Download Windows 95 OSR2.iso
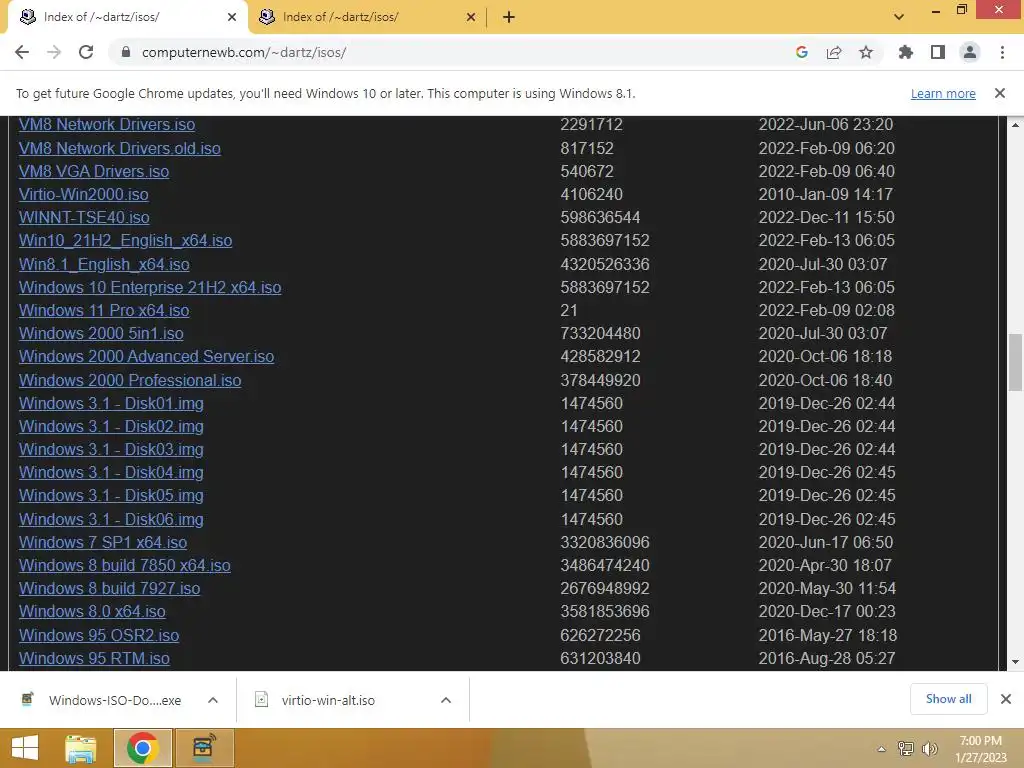The width and height of the screenshot is (1024, 768). point(99,635)
